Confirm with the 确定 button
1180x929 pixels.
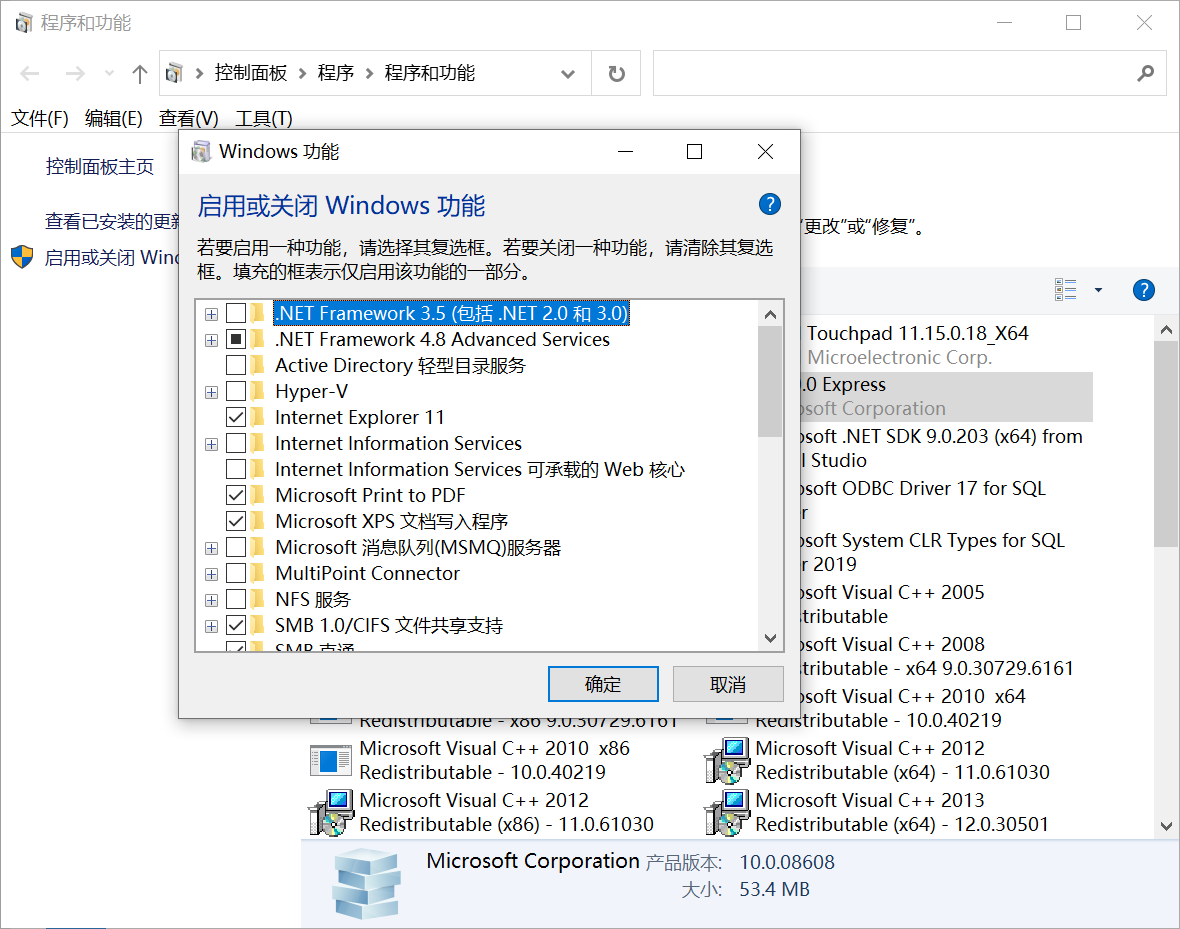point(603,684)
